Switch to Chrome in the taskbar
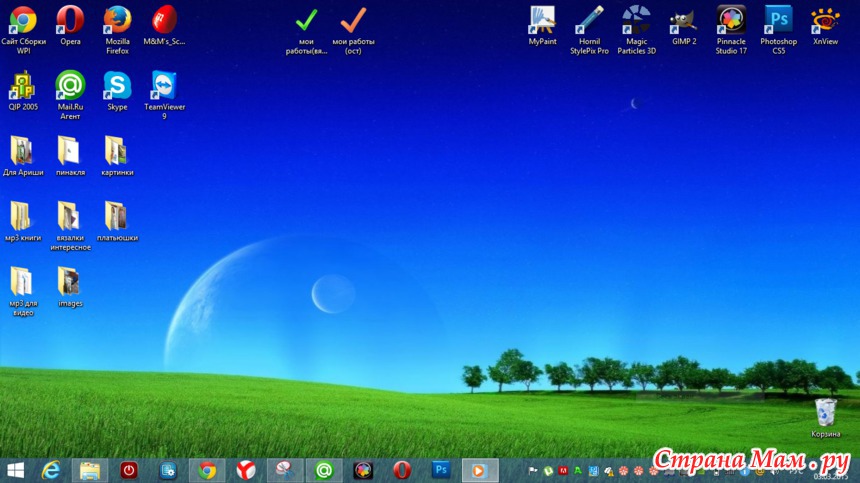Image resolution: width=860 pixels, height=483 pixels. coord(207,470)
